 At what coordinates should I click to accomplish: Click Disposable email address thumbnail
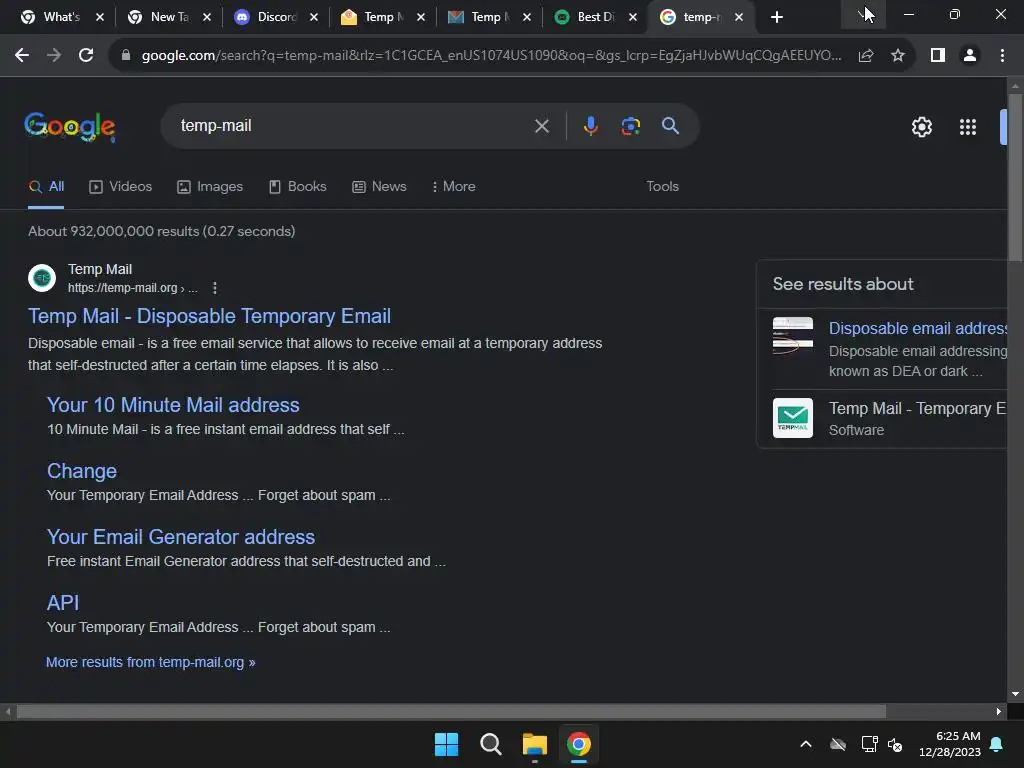pyautogui.click(x=793, y=337)
